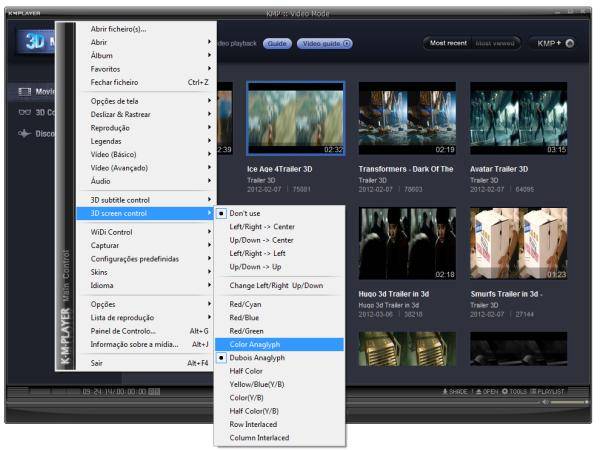This screenshot has height=450, width=600.
Task: Click the 3D logo at top left
Action: coord(36,41)
